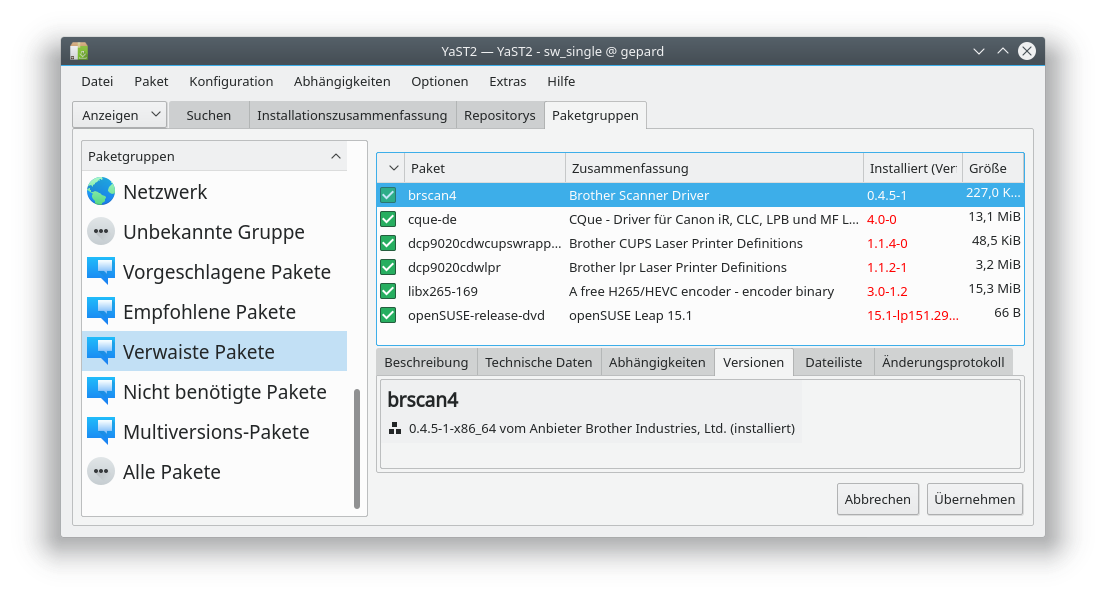Image resolution: width=1106 pixels, height=598 pixels.
Task: Select the libx265-169 package name
Action: 442,291
